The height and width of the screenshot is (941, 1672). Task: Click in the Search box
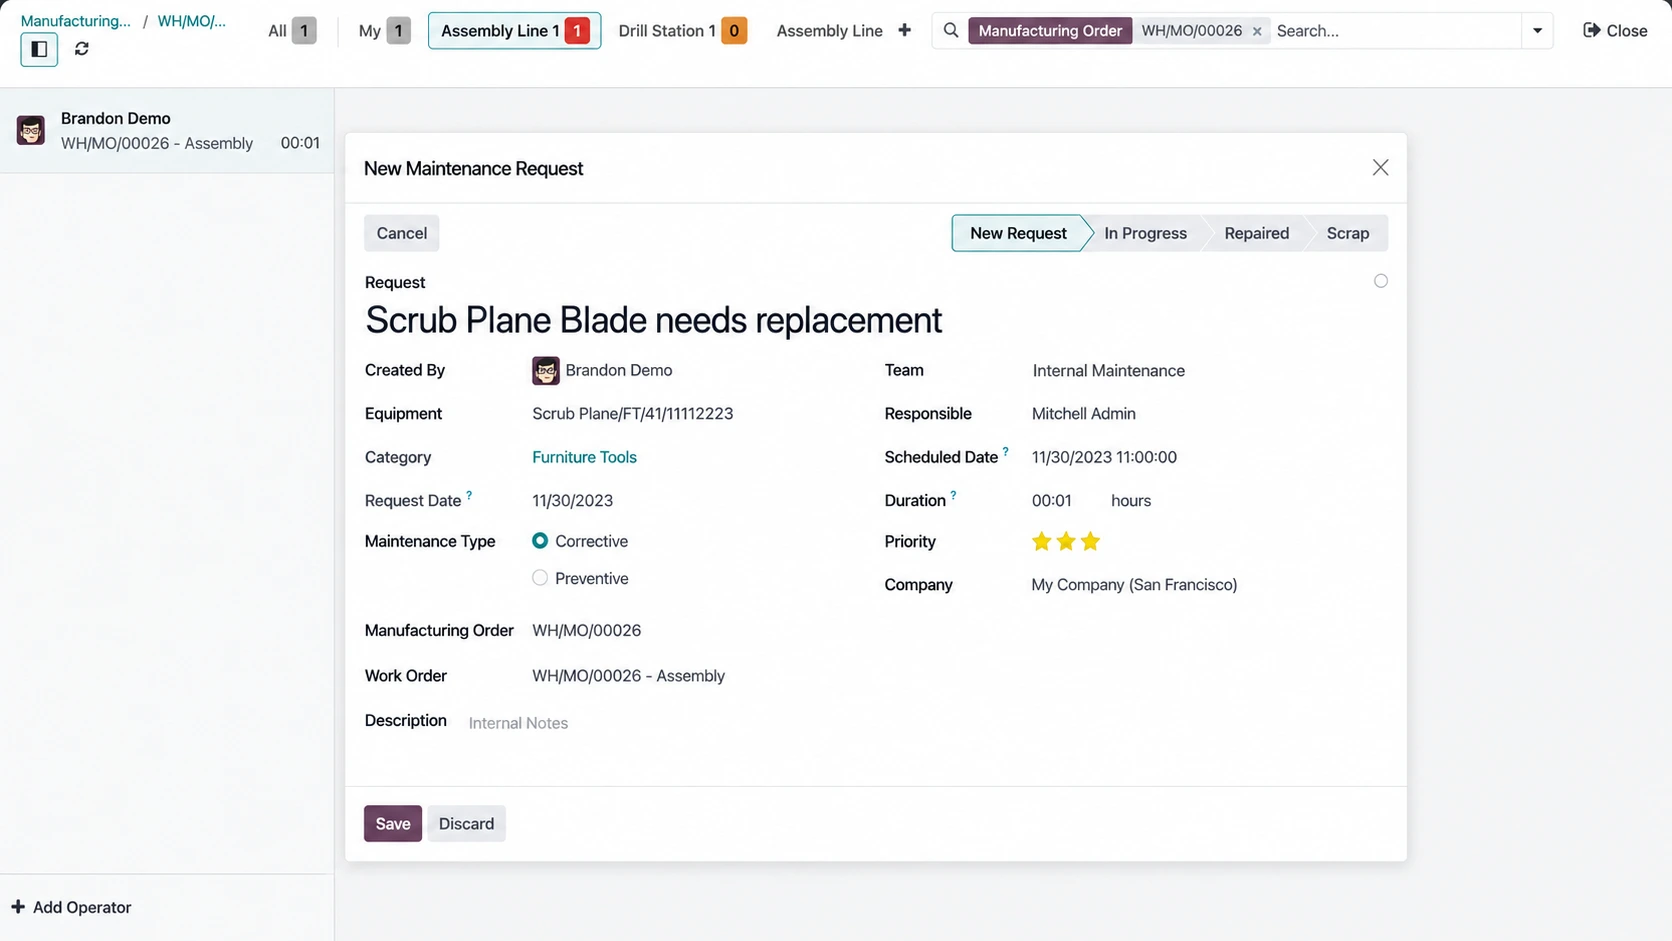point(1396,31)
